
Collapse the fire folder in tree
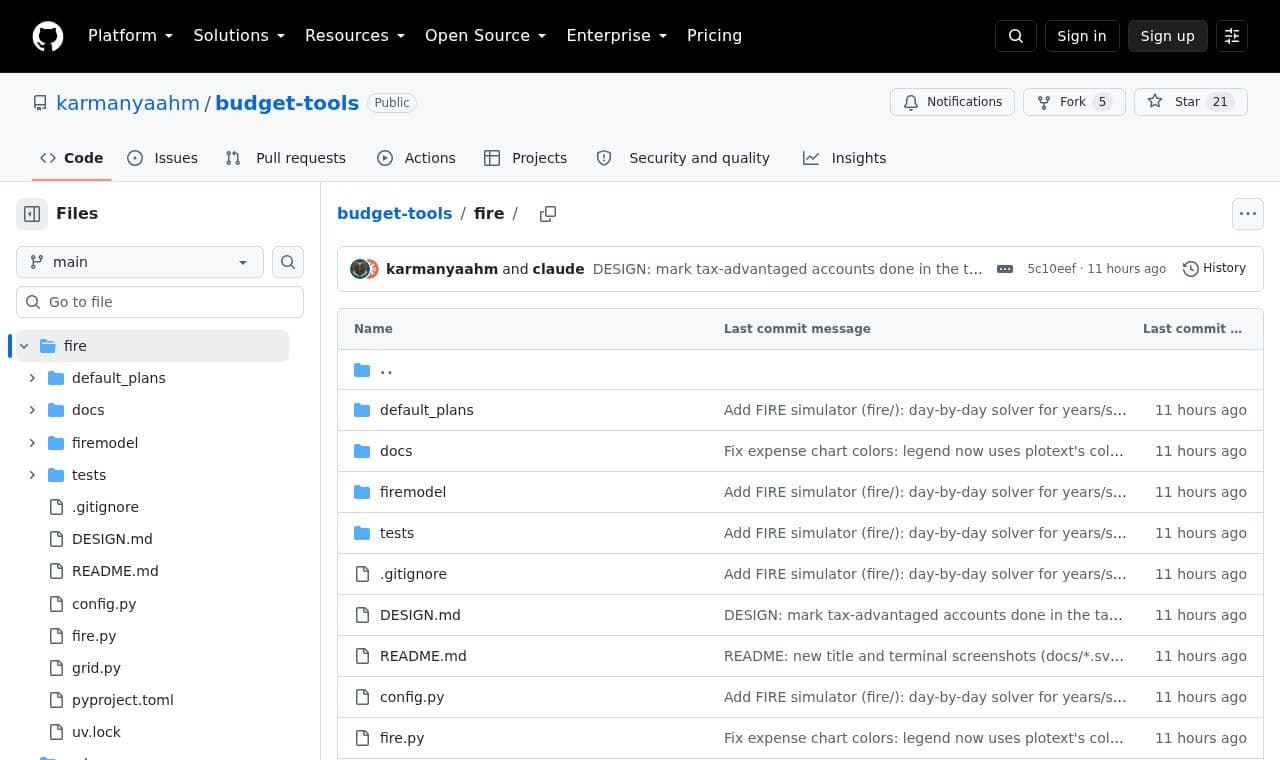pyautogui.click(x=24, y=346)
